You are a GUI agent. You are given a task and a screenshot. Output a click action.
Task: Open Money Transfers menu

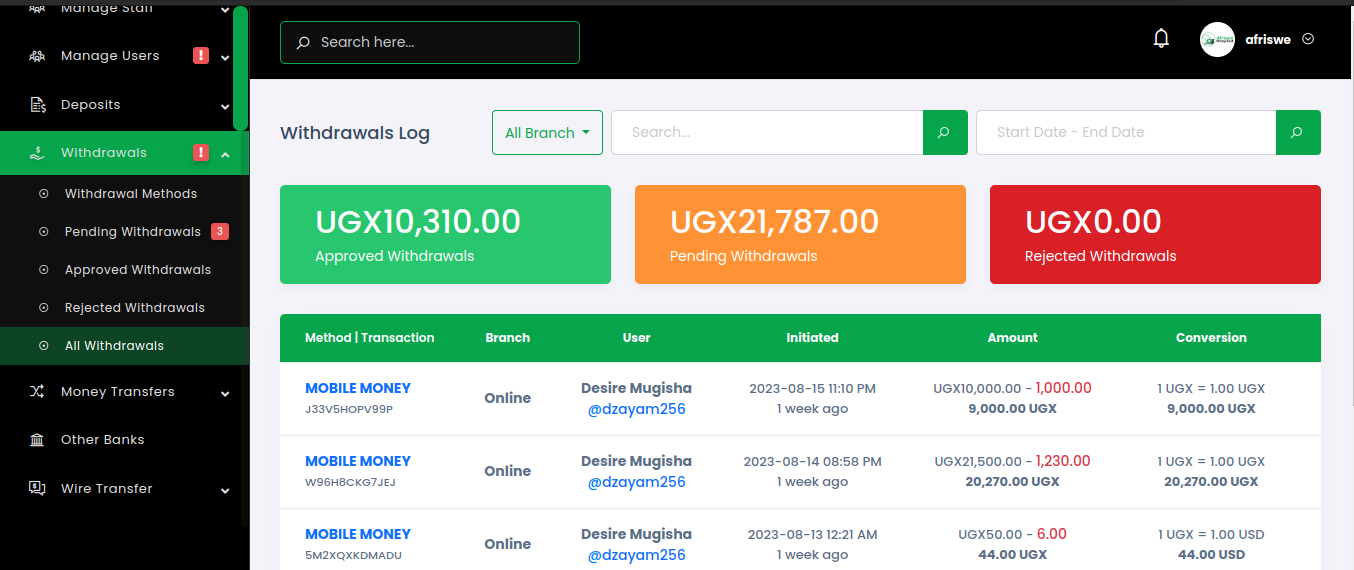120,392
